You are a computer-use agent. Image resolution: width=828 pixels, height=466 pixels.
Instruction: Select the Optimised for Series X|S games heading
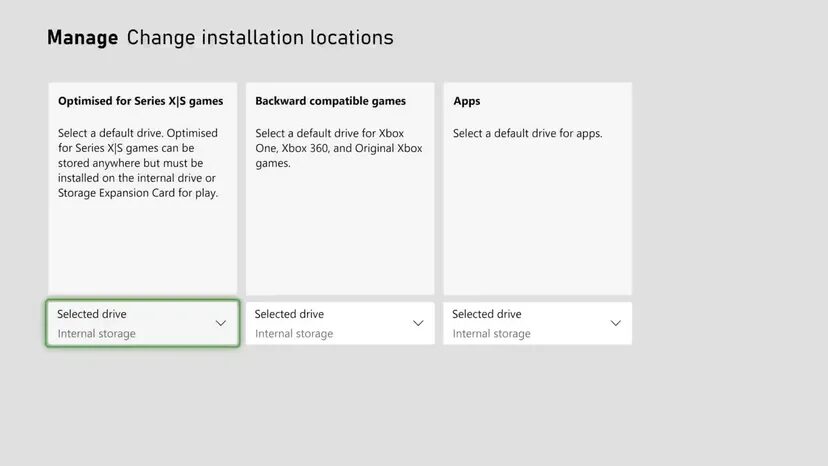click(x=140, y=101)
